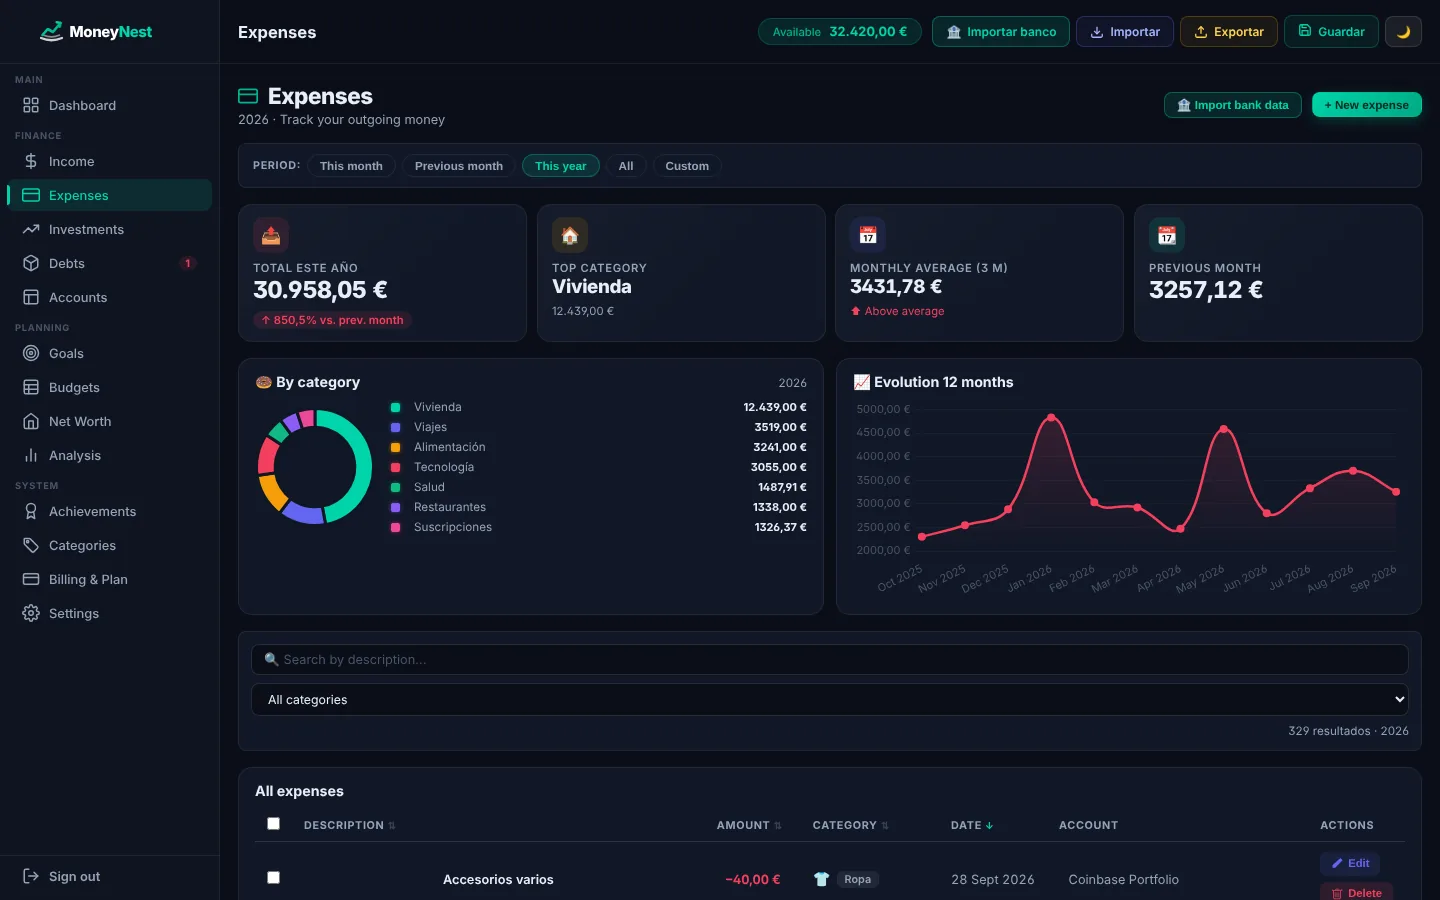
Task: Click the Guardar button
Action: (1331, 32)
